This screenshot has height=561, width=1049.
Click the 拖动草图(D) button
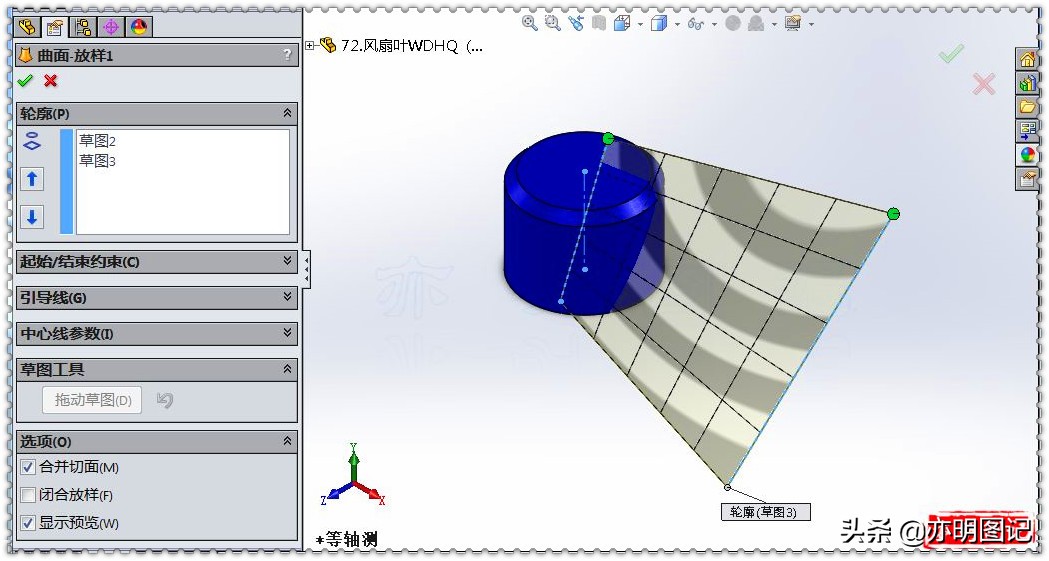pyautogui.click(x=92, y=400)
